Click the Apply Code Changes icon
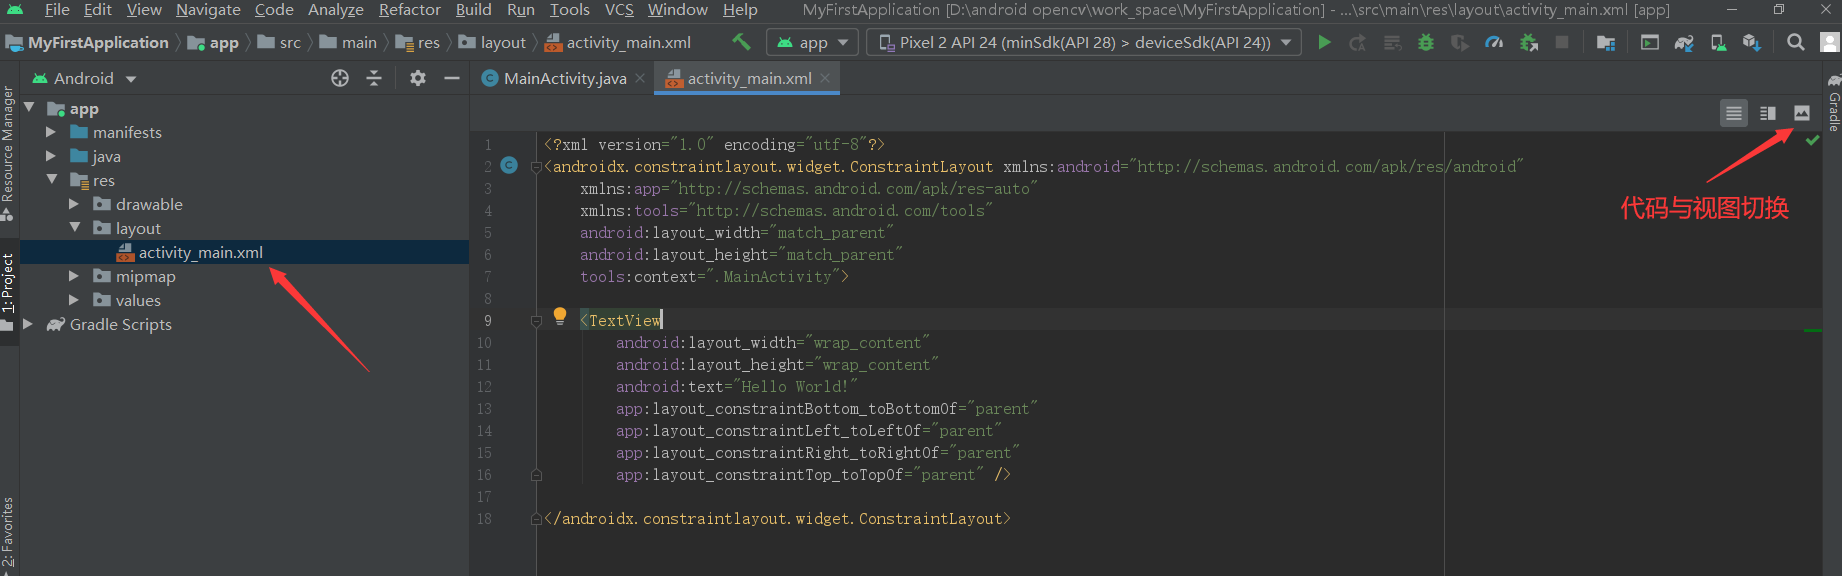This screenshot has height=576, width=1842. (1392, 42)
